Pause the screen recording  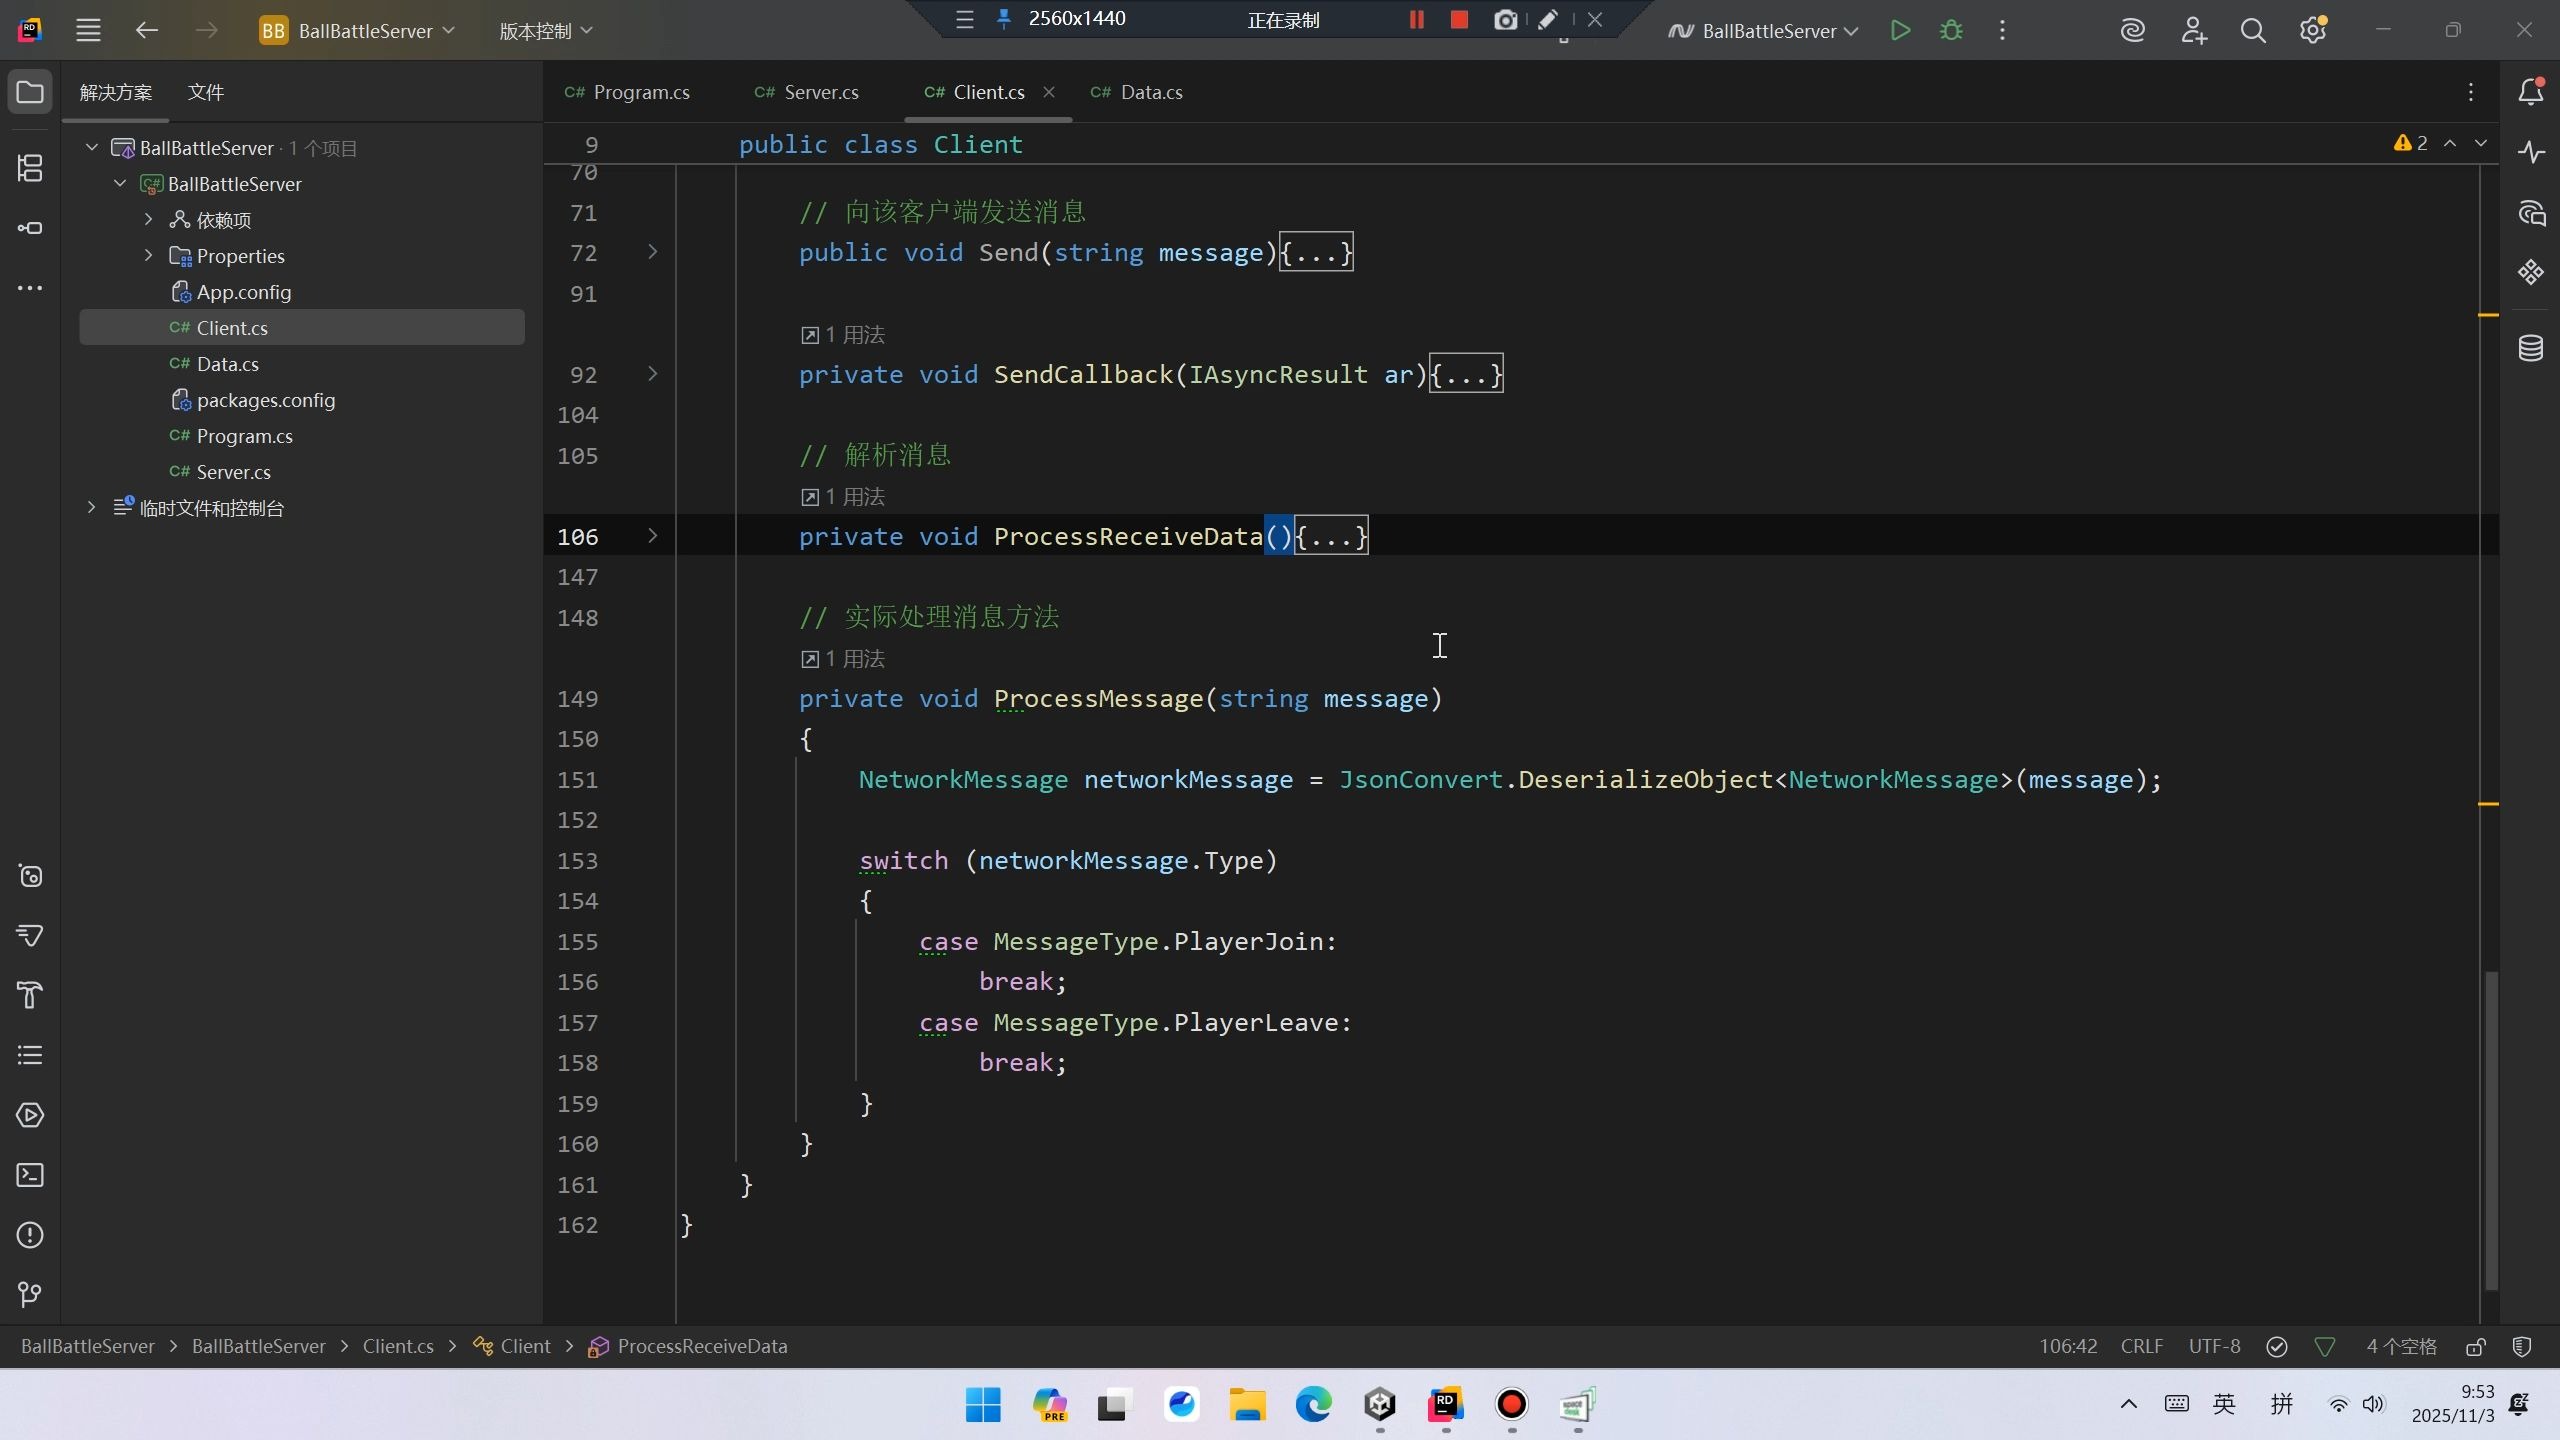point(1416,19)
